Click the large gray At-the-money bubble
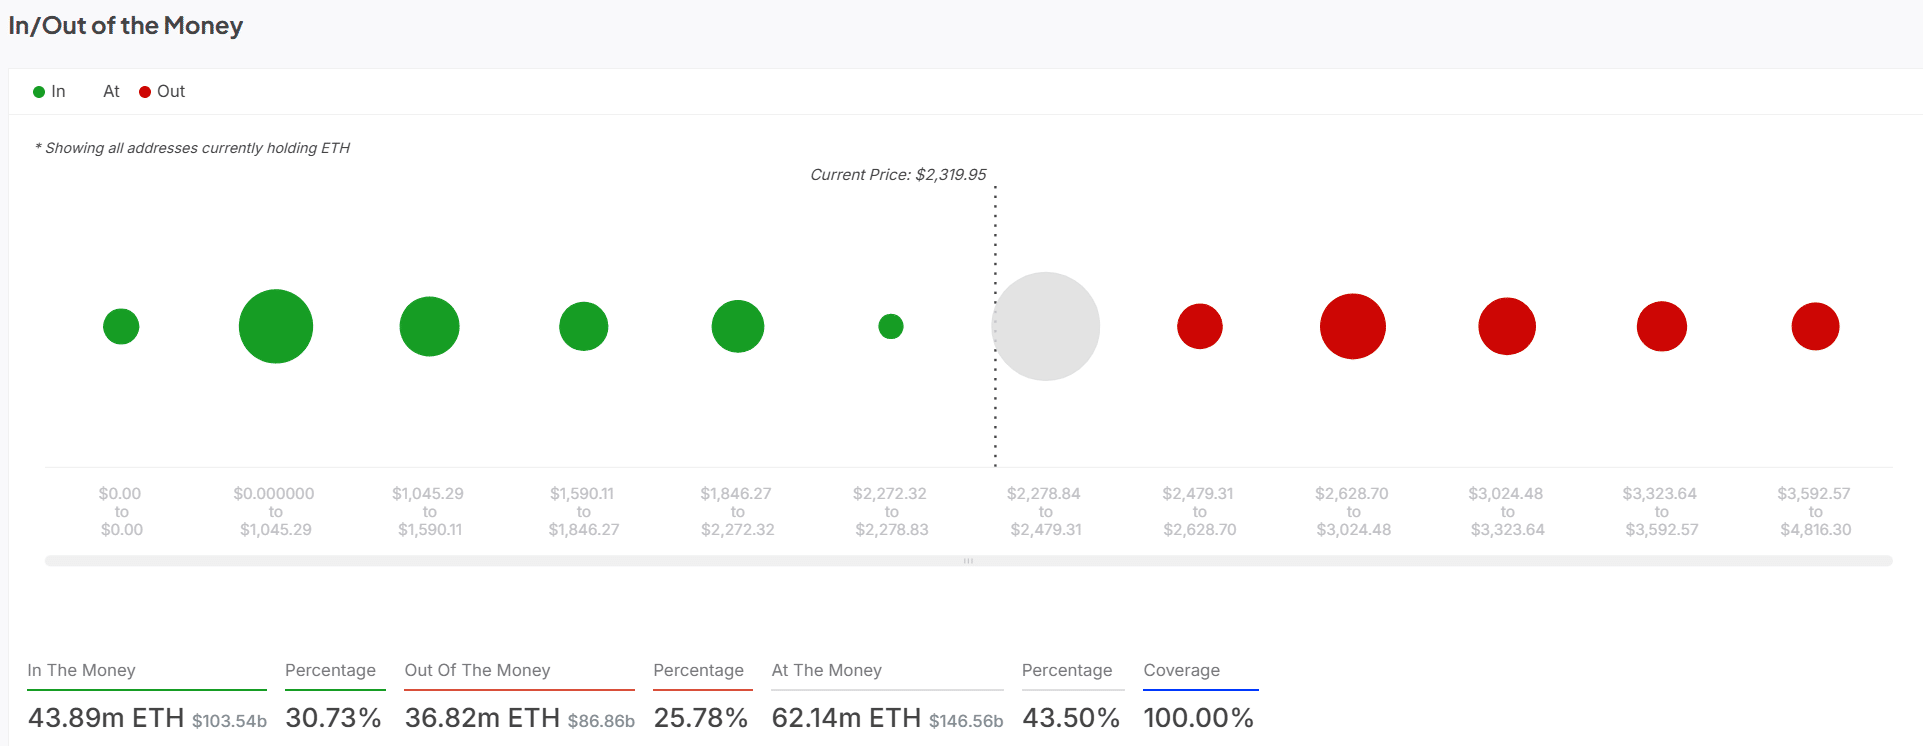Viewport: 1923px width, 746px height. pyautogui.click(x=1046, y=326)
